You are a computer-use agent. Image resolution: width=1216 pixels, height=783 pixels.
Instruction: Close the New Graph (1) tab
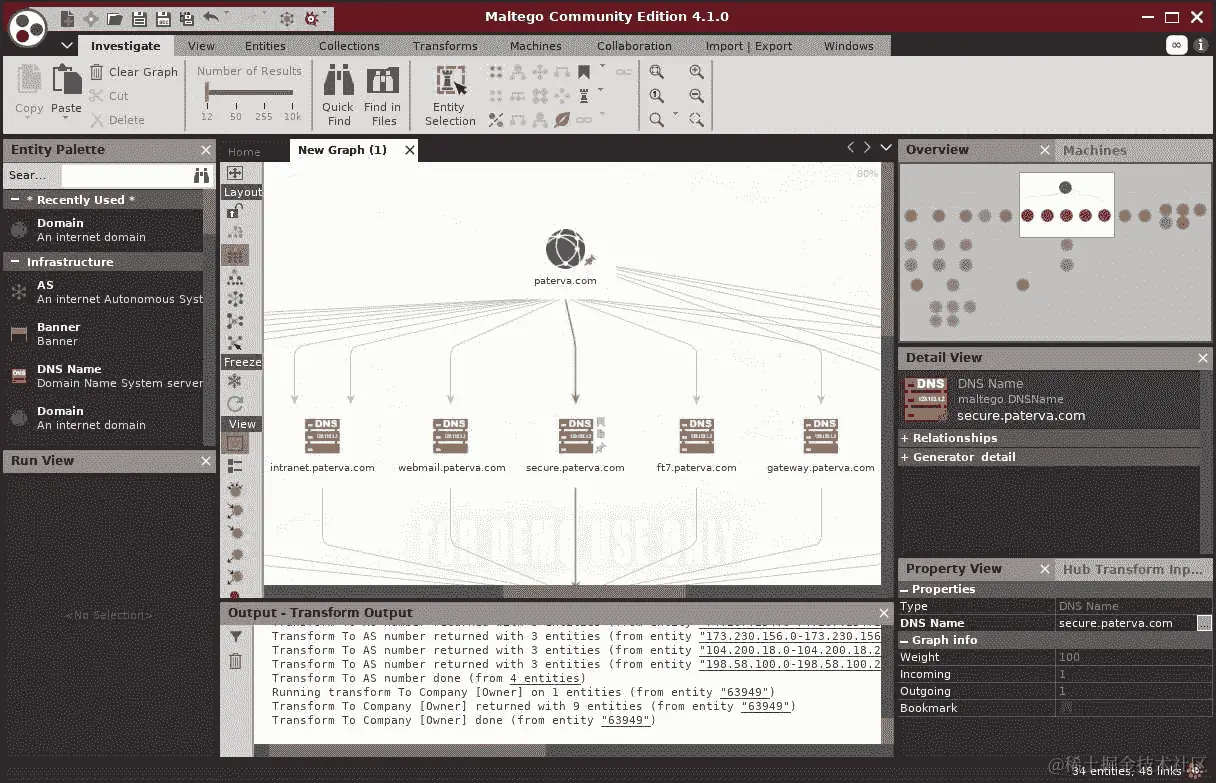(x=409, y=150)
